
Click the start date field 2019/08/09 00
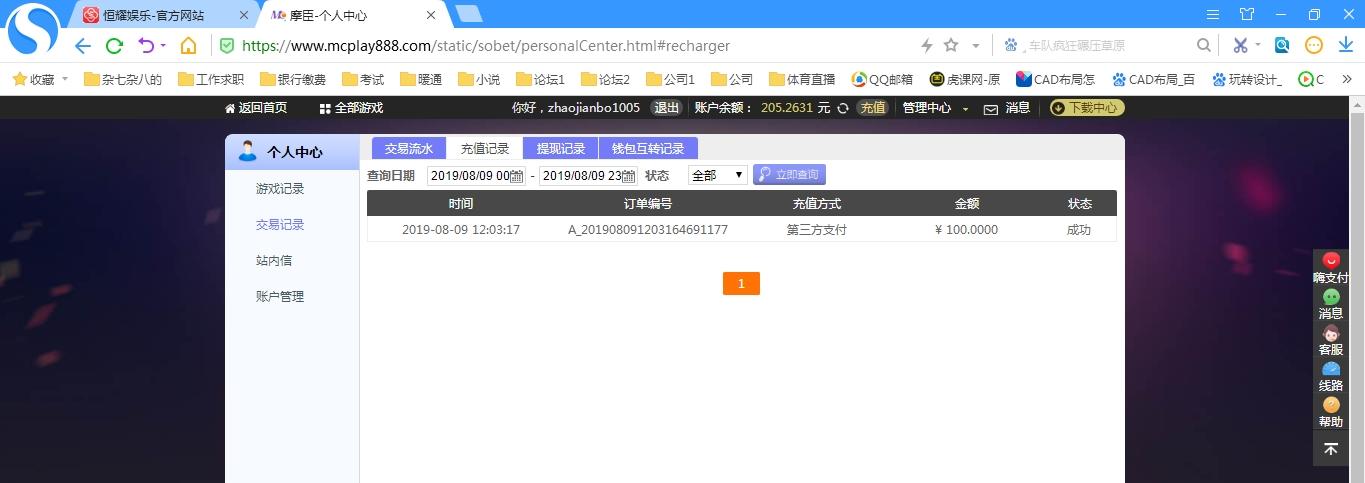tap(476, 175)
